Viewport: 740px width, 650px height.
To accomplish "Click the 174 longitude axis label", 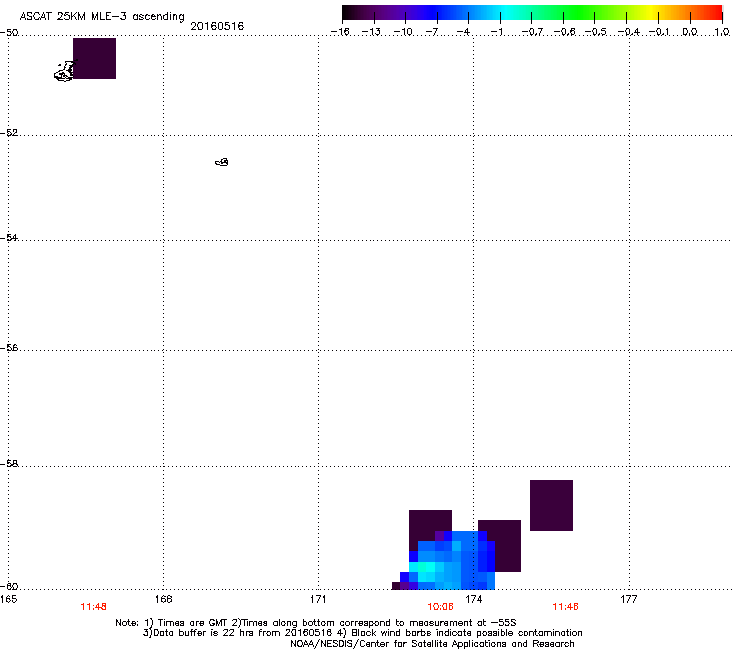I will [473, 599].
